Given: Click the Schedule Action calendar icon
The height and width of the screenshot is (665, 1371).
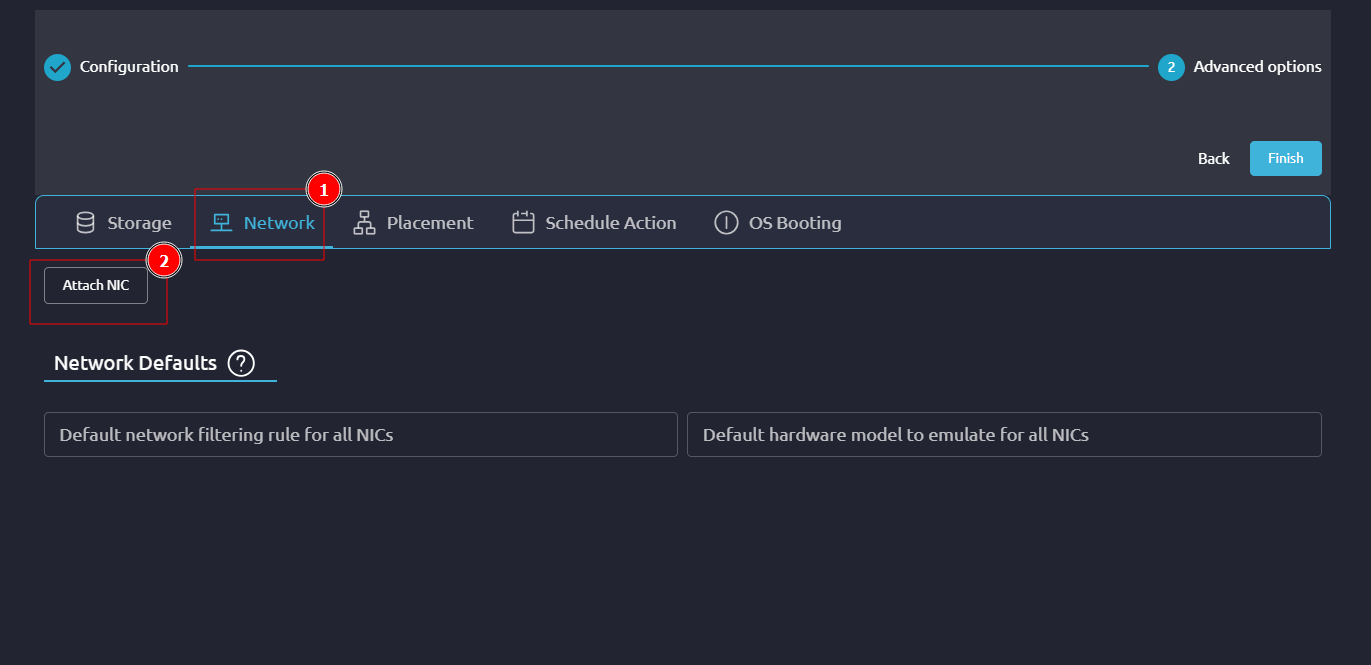Looking at the screenshot, I should click(x=523, y=223).
